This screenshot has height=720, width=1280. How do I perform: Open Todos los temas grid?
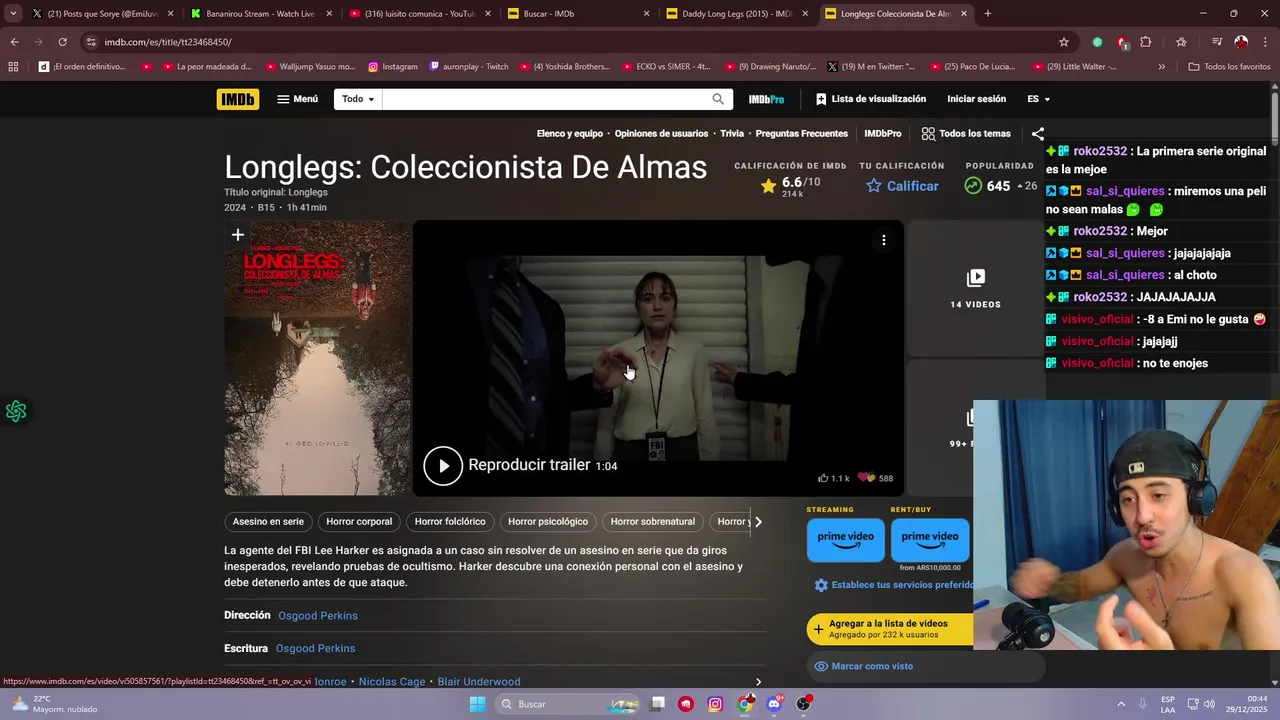(x=966, y=133)
